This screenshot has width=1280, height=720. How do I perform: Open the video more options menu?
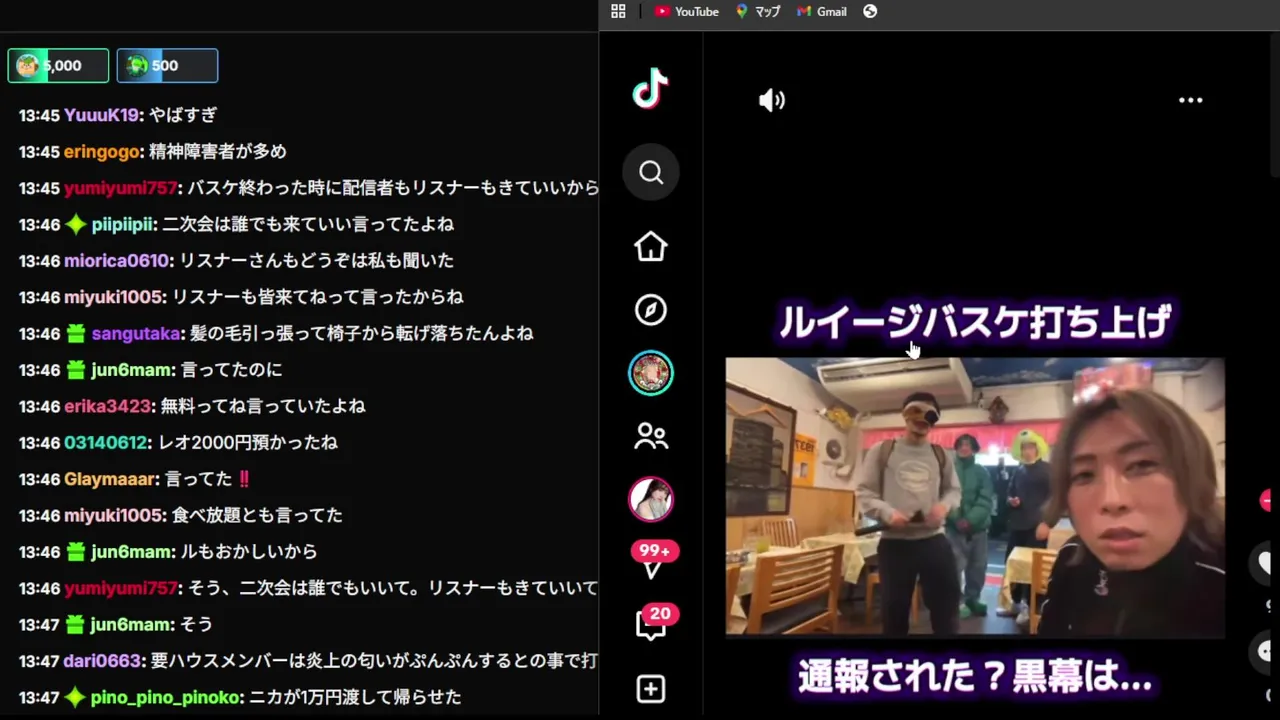(x=1190, y=100)
